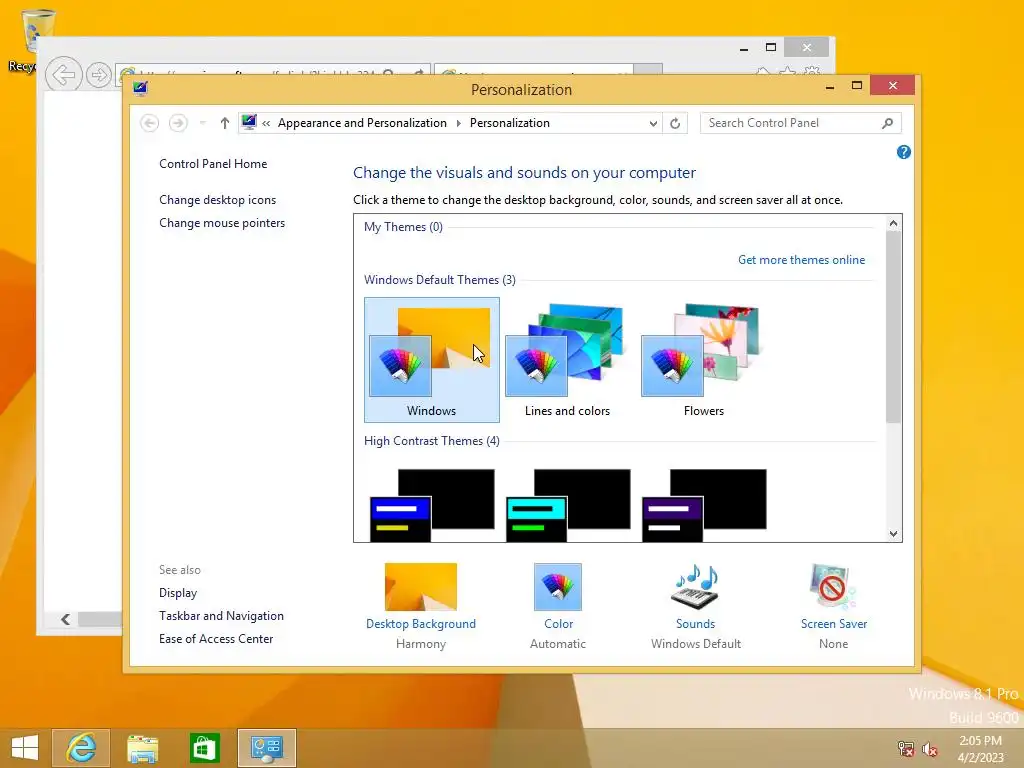
Task: Click the Personalization window title bar icon
Action: pos(140,88)
